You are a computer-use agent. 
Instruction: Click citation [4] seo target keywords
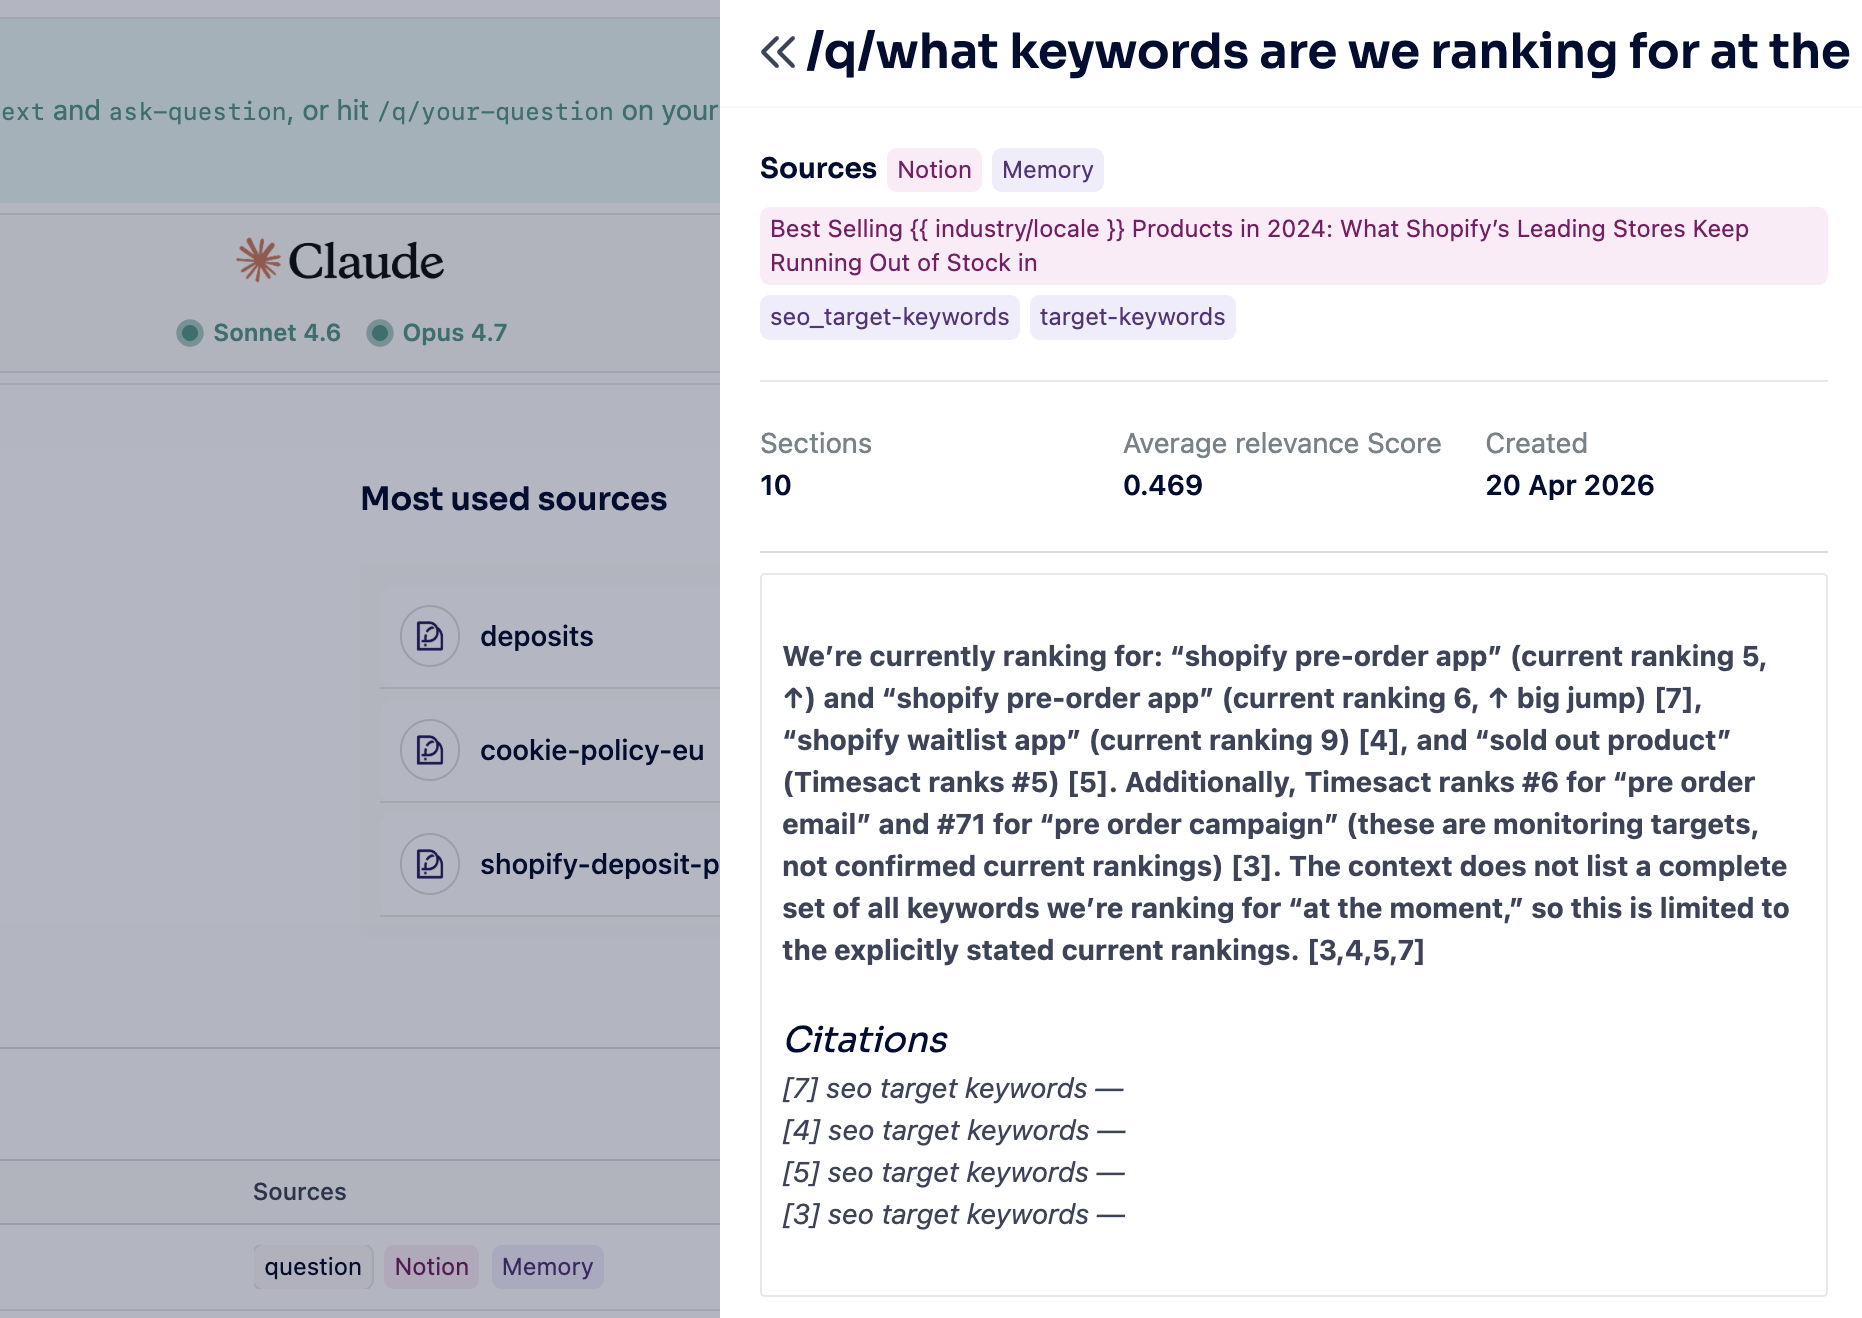[953, 1130]
